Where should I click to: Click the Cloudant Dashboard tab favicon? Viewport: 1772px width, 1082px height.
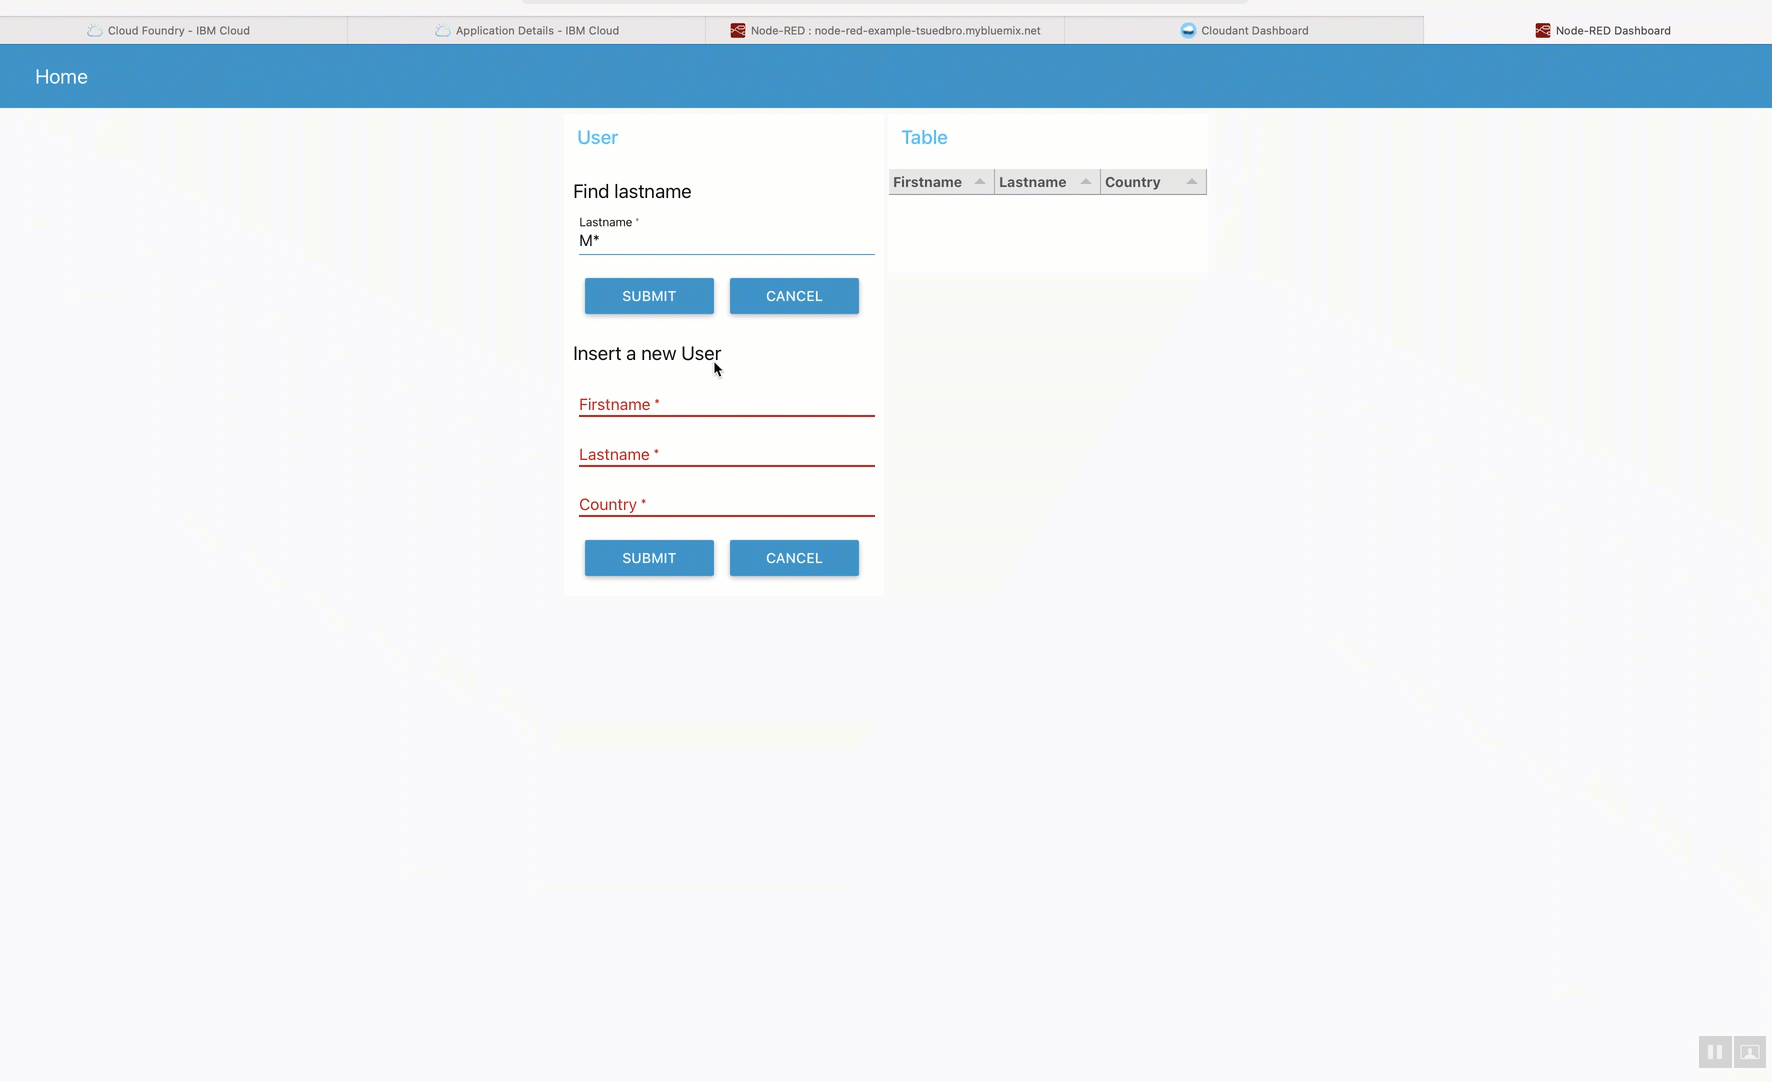[1188, 30]
